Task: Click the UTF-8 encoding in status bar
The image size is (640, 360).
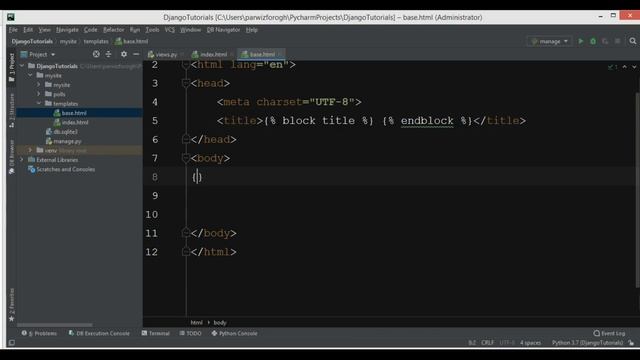Action: pos(507,342)
